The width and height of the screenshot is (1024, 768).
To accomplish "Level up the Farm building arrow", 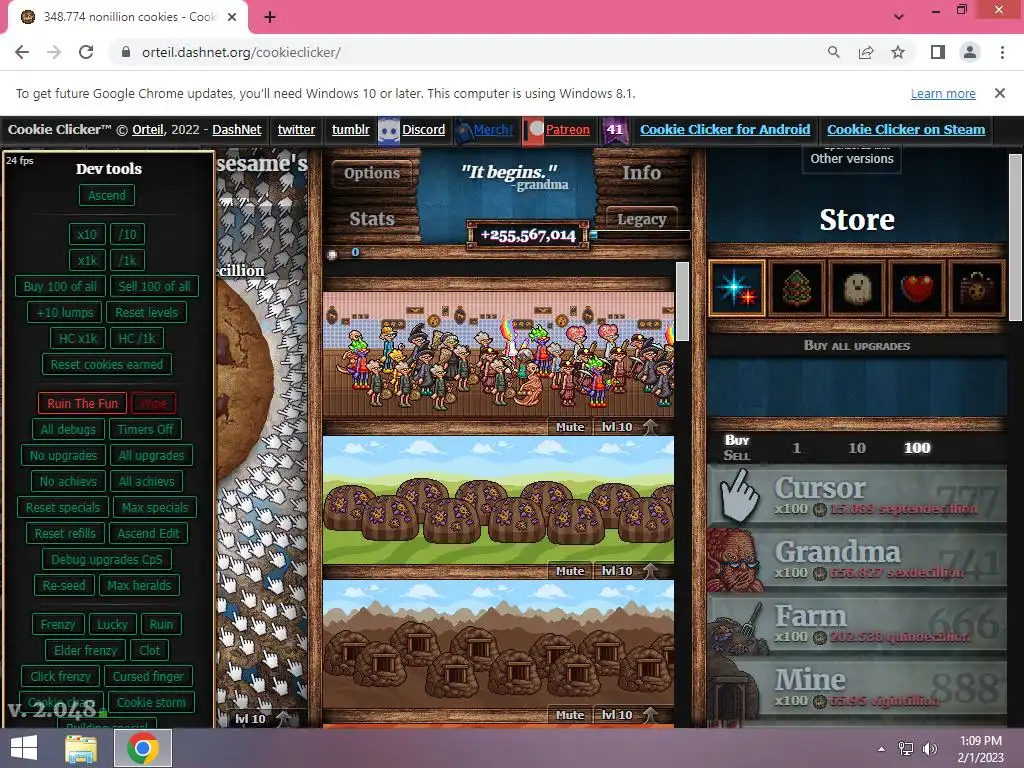I will tap(650, 571).
